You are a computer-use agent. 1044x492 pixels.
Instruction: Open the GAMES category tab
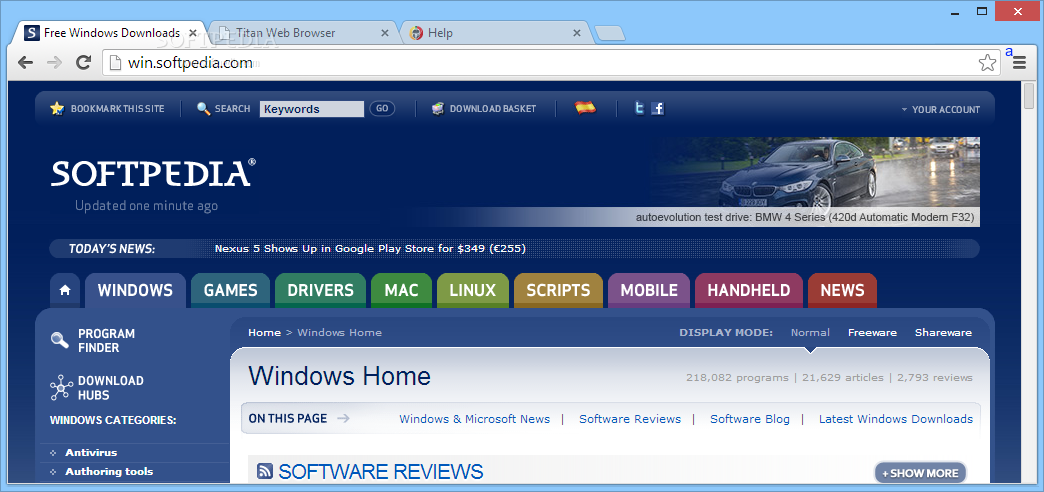(230, 290)
